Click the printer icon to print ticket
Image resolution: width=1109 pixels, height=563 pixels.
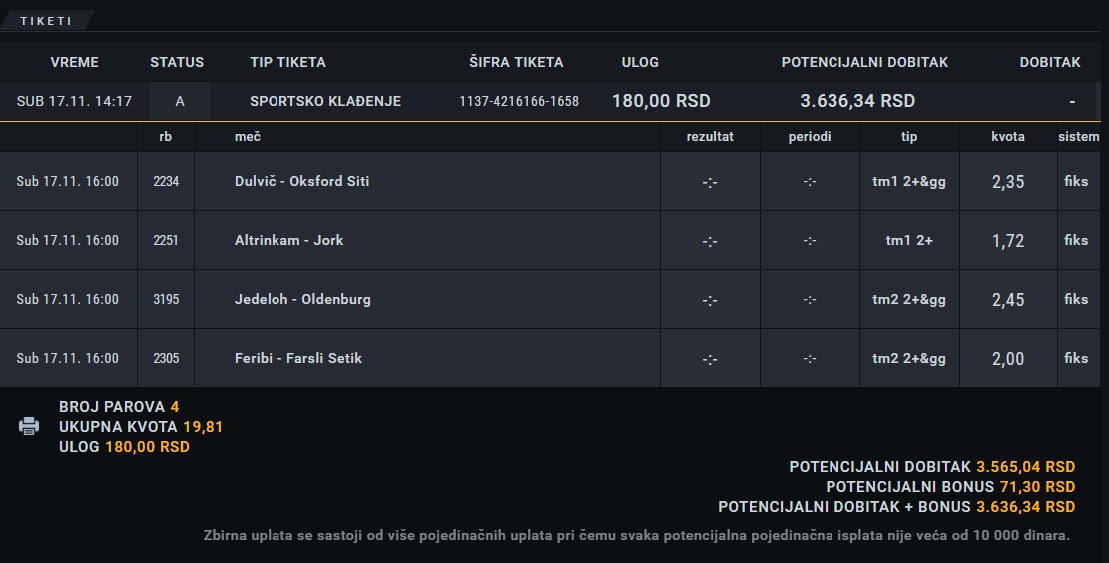(29, 426)
